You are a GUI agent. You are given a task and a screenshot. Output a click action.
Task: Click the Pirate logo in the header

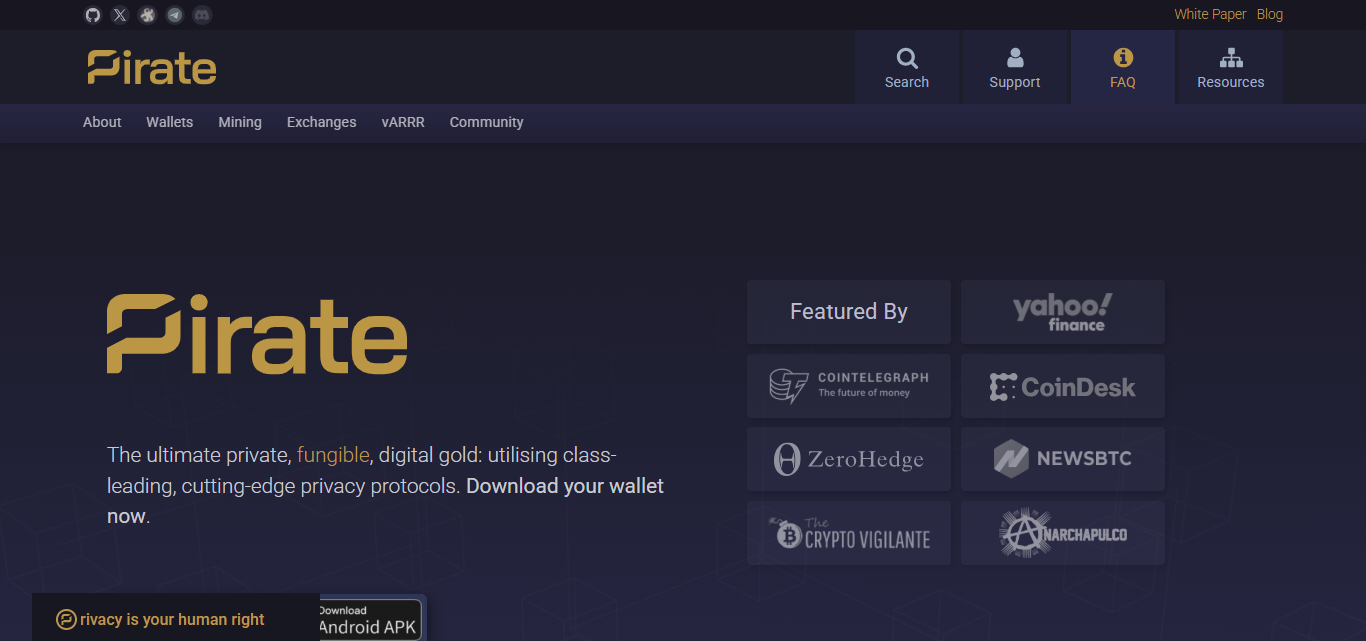coord(152,67)
